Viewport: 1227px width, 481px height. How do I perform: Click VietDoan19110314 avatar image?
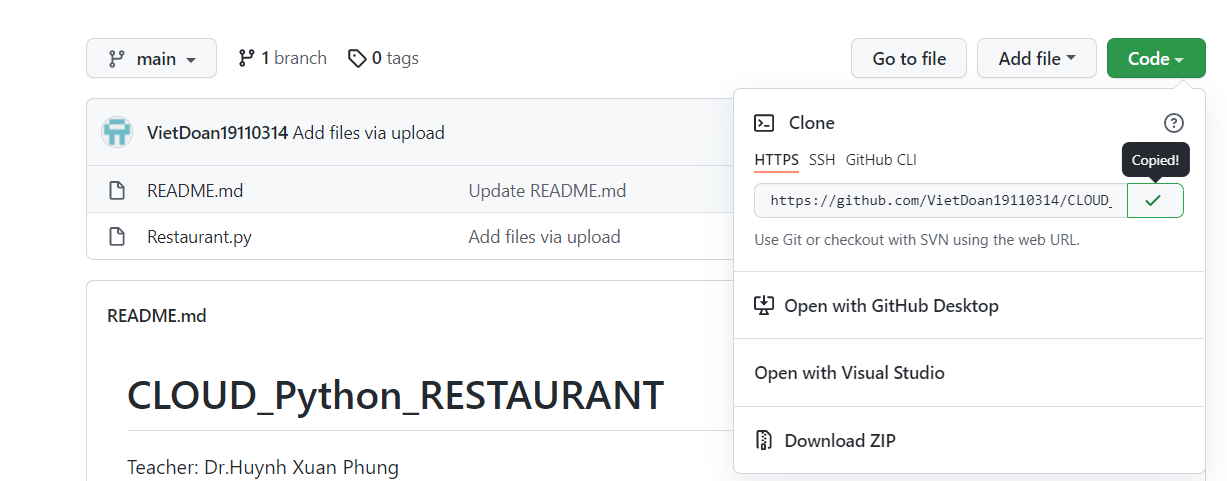tap(117, 132)
